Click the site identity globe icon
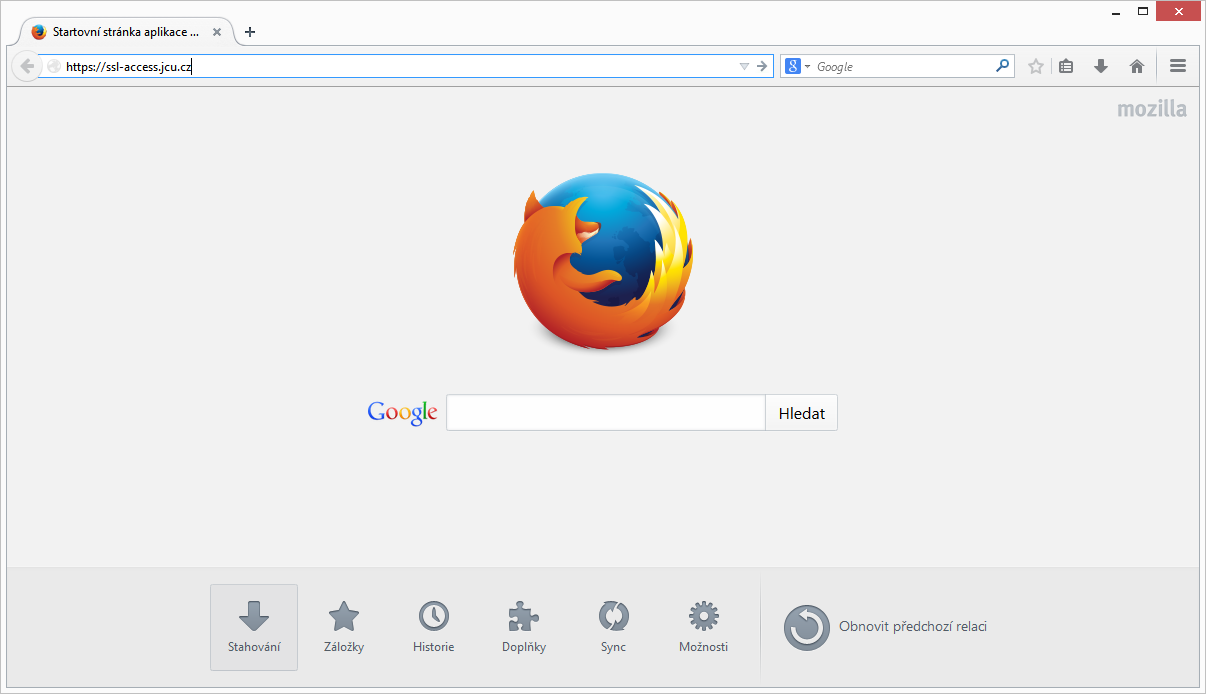 [53, 66]
